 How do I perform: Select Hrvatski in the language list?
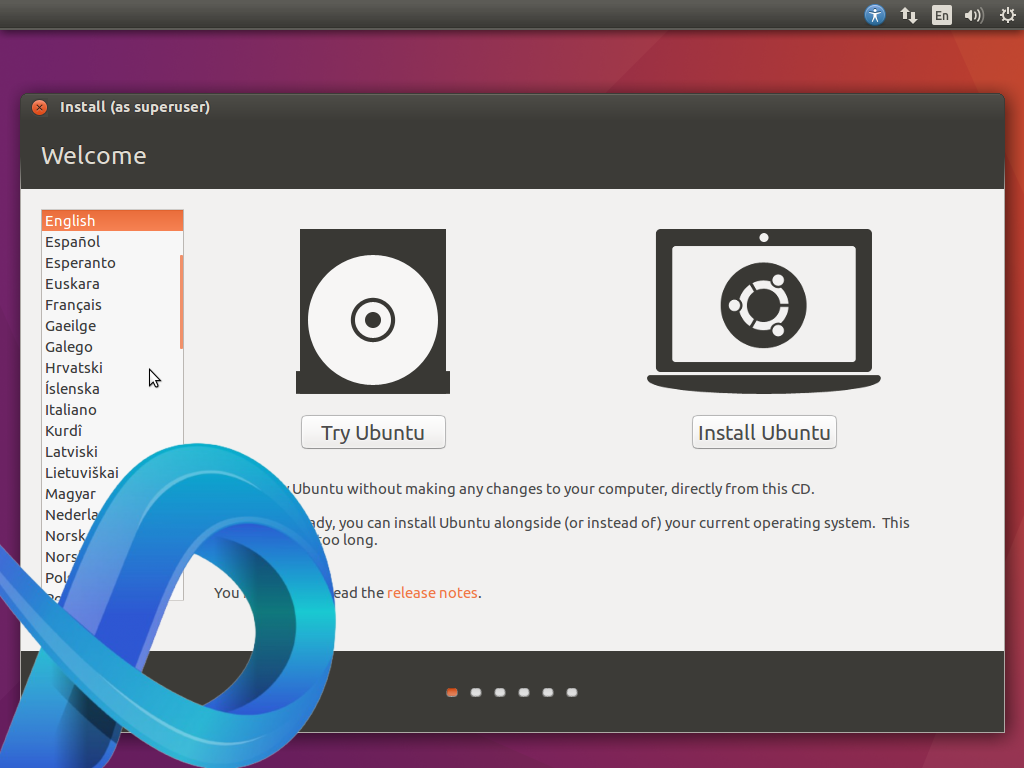112,368
